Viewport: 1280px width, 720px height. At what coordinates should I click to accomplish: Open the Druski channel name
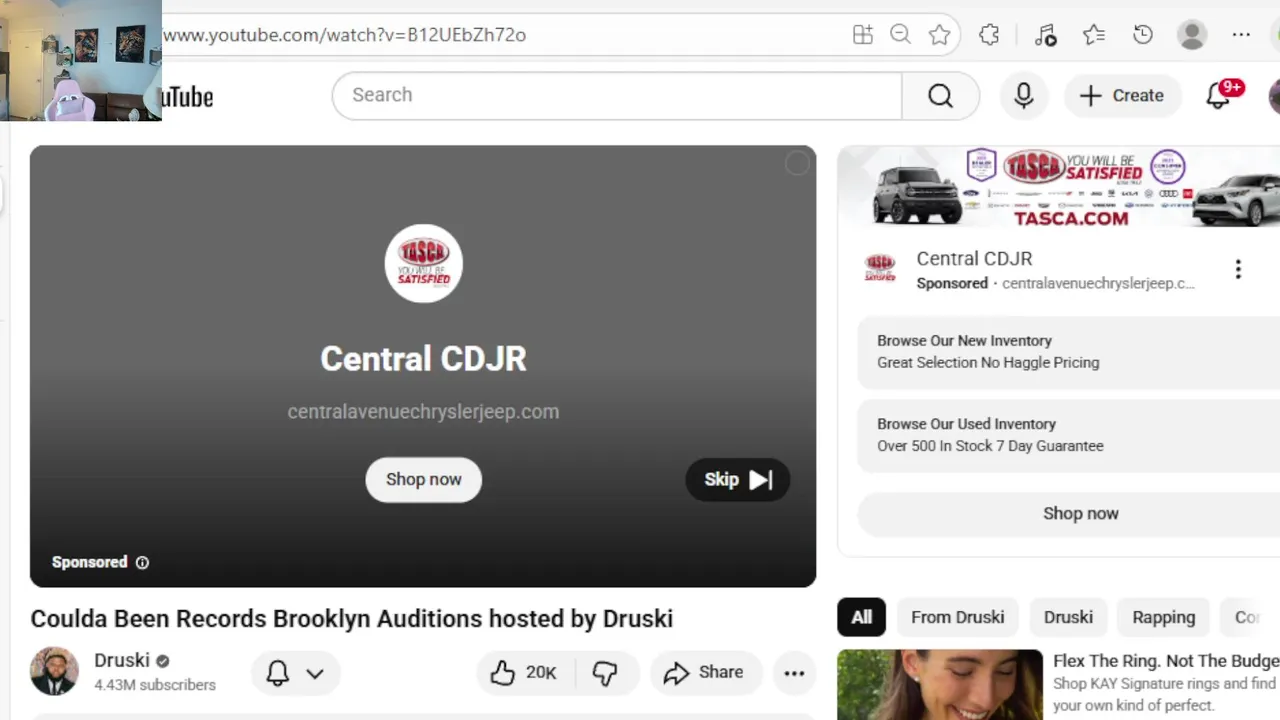[122, 661]
